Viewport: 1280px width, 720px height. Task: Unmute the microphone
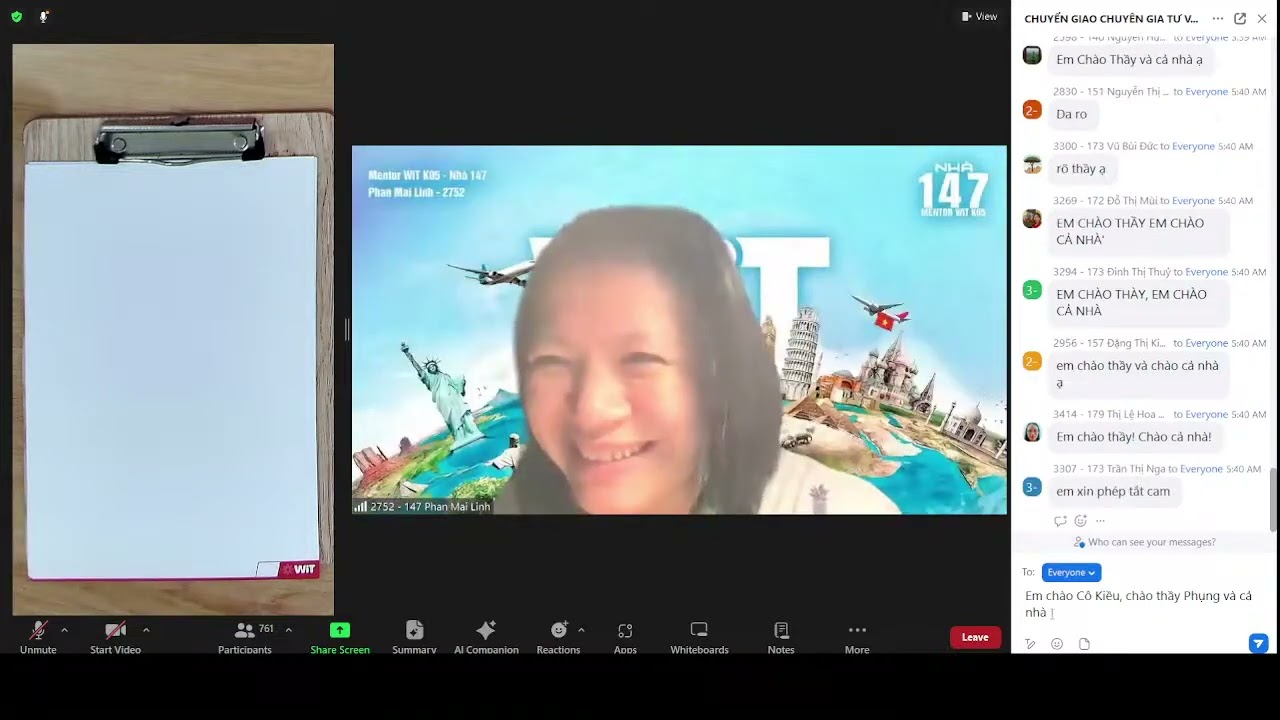[x=38, y=637]
